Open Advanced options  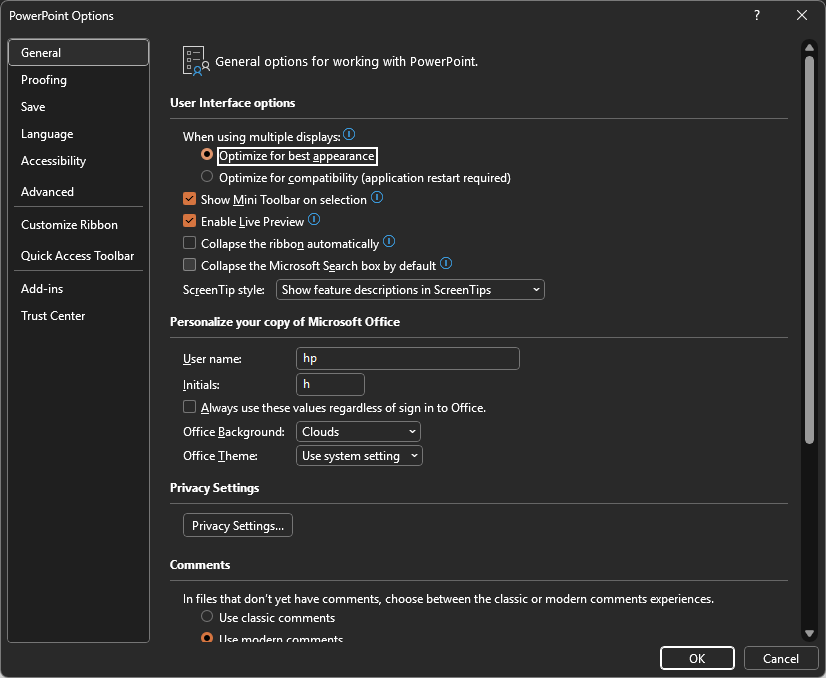coord(78,192)
